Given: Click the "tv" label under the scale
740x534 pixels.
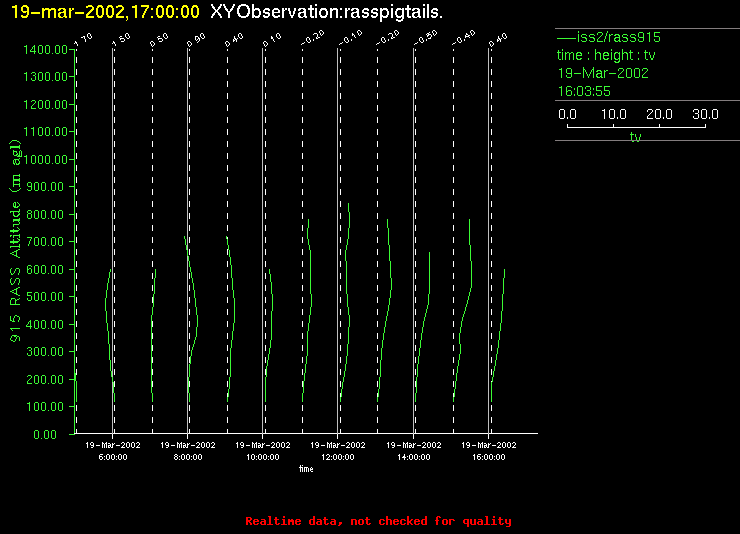Looking at the screenshot, I should (636, 137).
